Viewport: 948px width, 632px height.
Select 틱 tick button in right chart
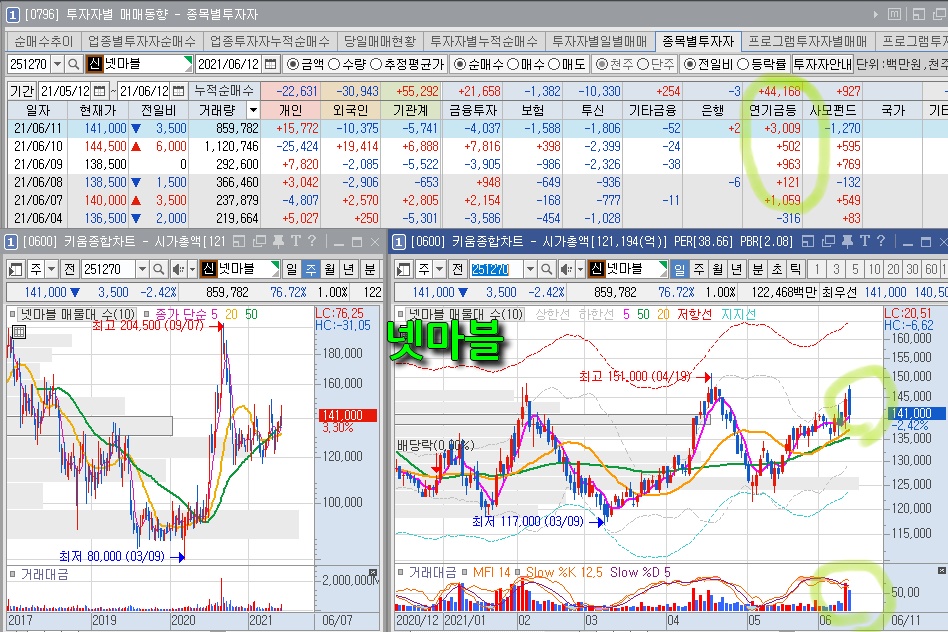[x=795, y=269]
